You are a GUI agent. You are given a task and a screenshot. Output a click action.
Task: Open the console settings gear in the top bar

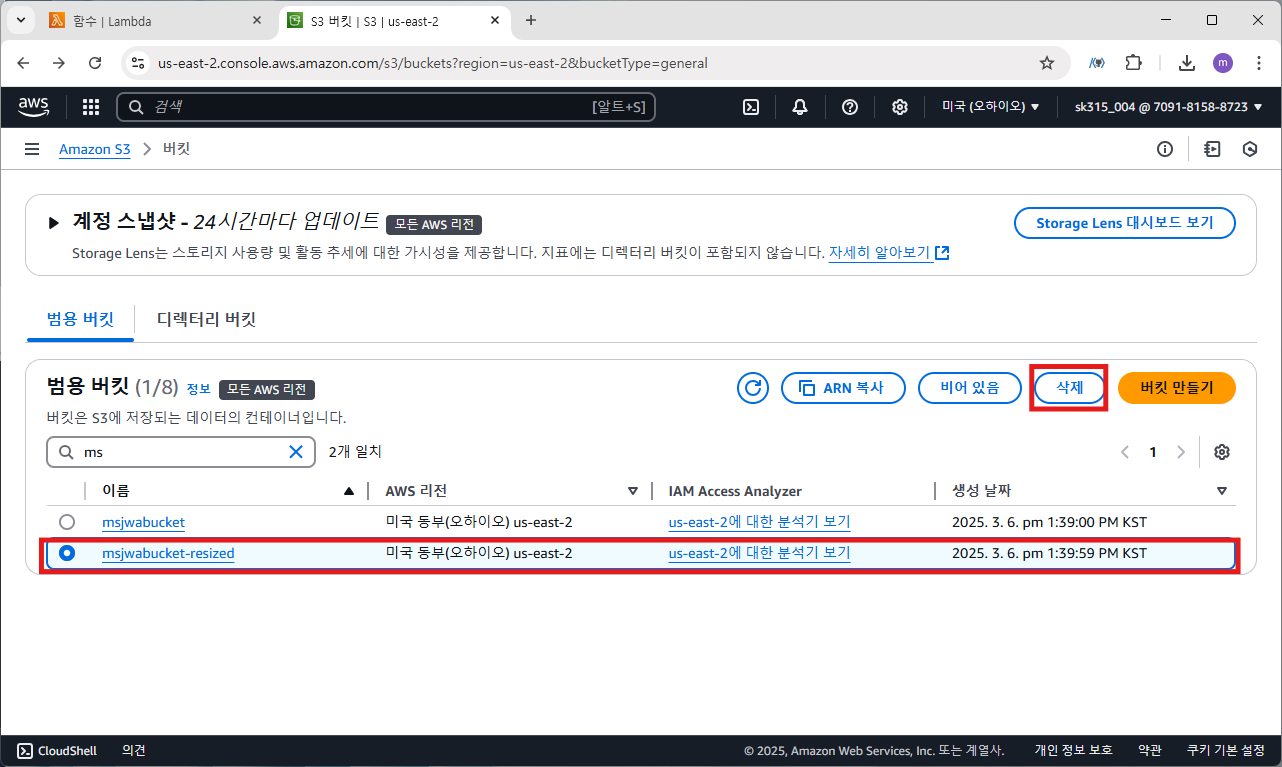click(900, 107)
